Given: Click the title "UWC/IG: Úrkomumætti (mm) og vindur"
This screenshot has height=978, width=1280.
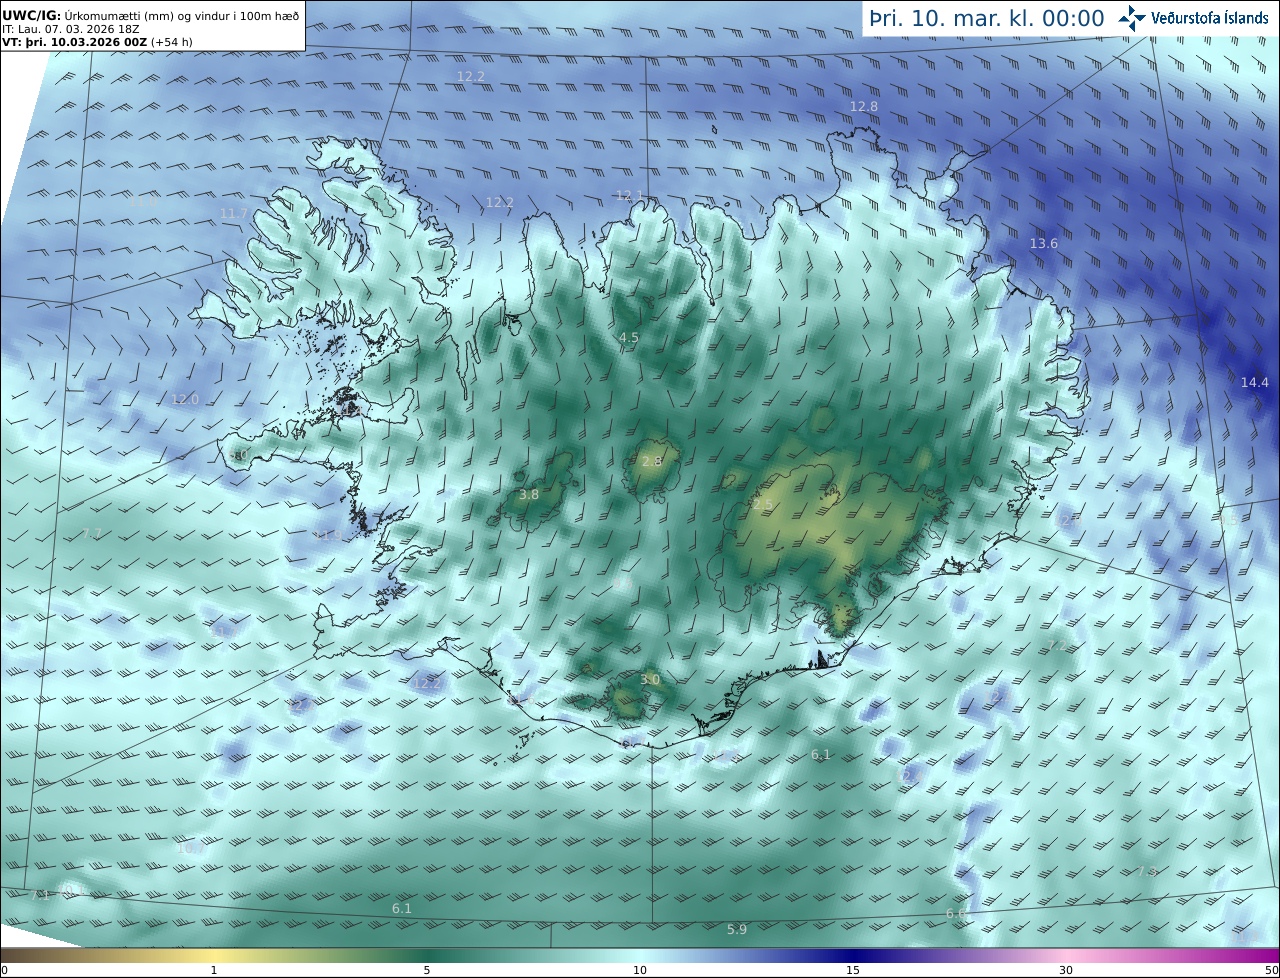Looking at the screenshot, I should 151,15.
